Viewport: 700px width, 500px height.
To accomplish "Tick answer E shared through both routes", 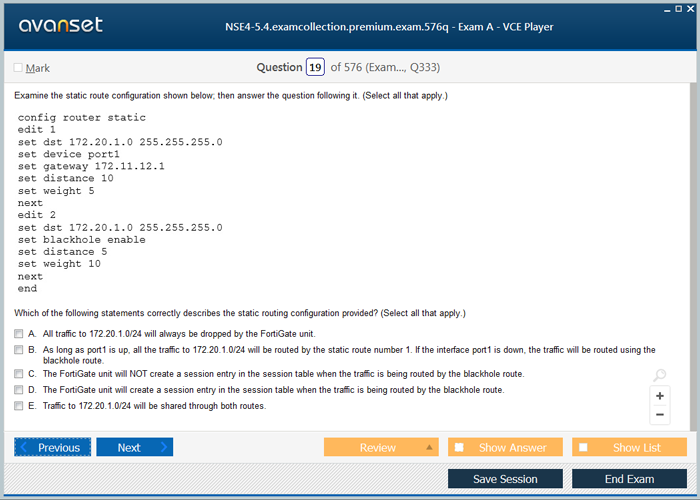I will pyautogui.click(x=18, y=406).
